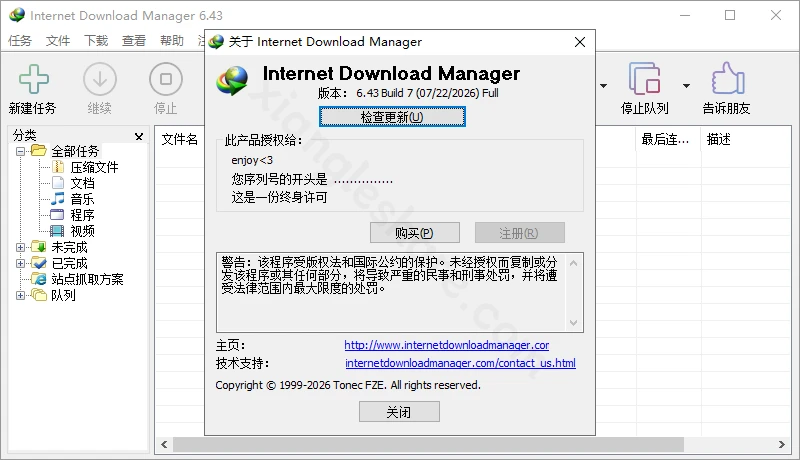
Task: Click the 文件名 column header
Action: point(180,139)
